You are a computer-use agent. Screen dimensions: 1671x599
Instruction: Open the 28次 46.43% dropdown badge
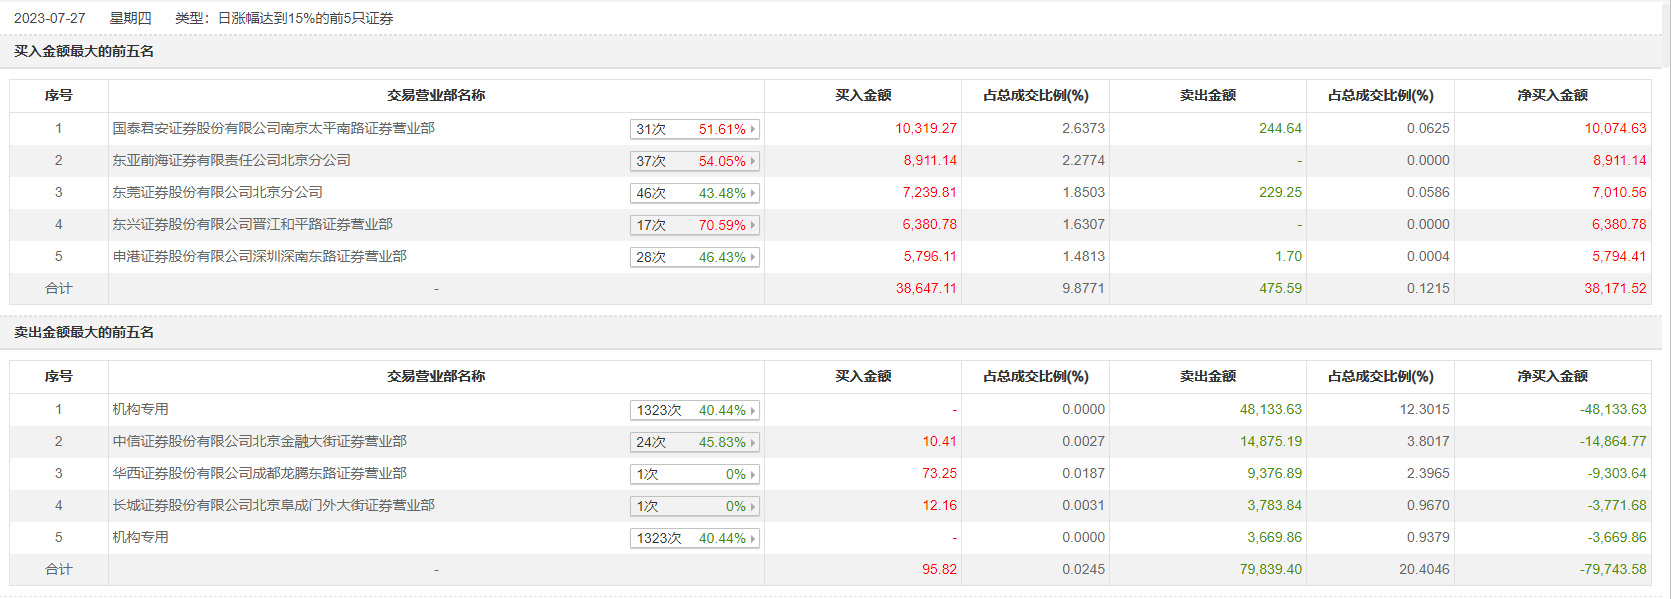point(695,257)
